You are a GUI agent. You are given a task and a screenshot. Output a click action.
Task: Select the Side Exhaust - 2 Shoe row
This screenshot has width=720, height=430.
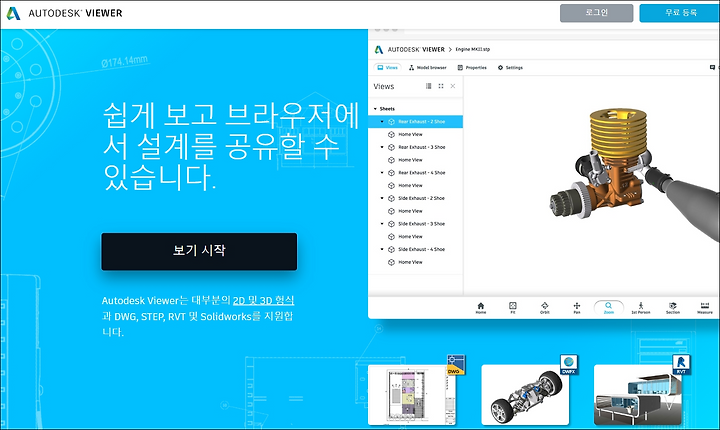click(x=416, y=198)
